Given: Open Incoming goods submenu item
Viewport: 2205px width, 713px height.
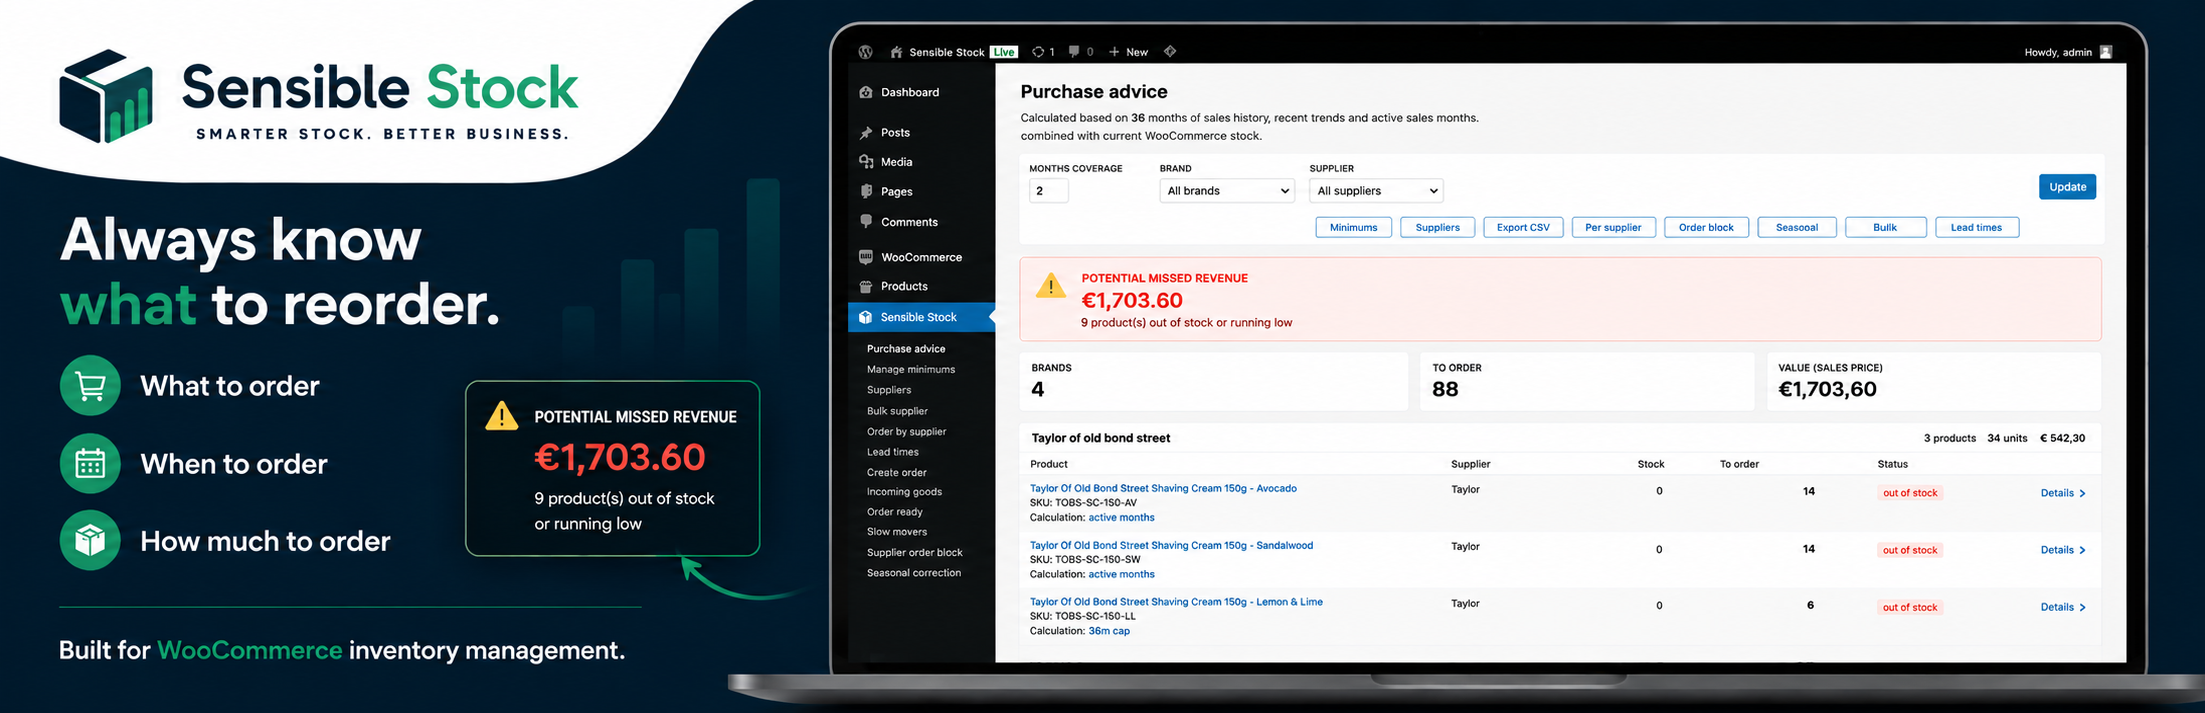Looking at the screenshot, I should 904,492.
